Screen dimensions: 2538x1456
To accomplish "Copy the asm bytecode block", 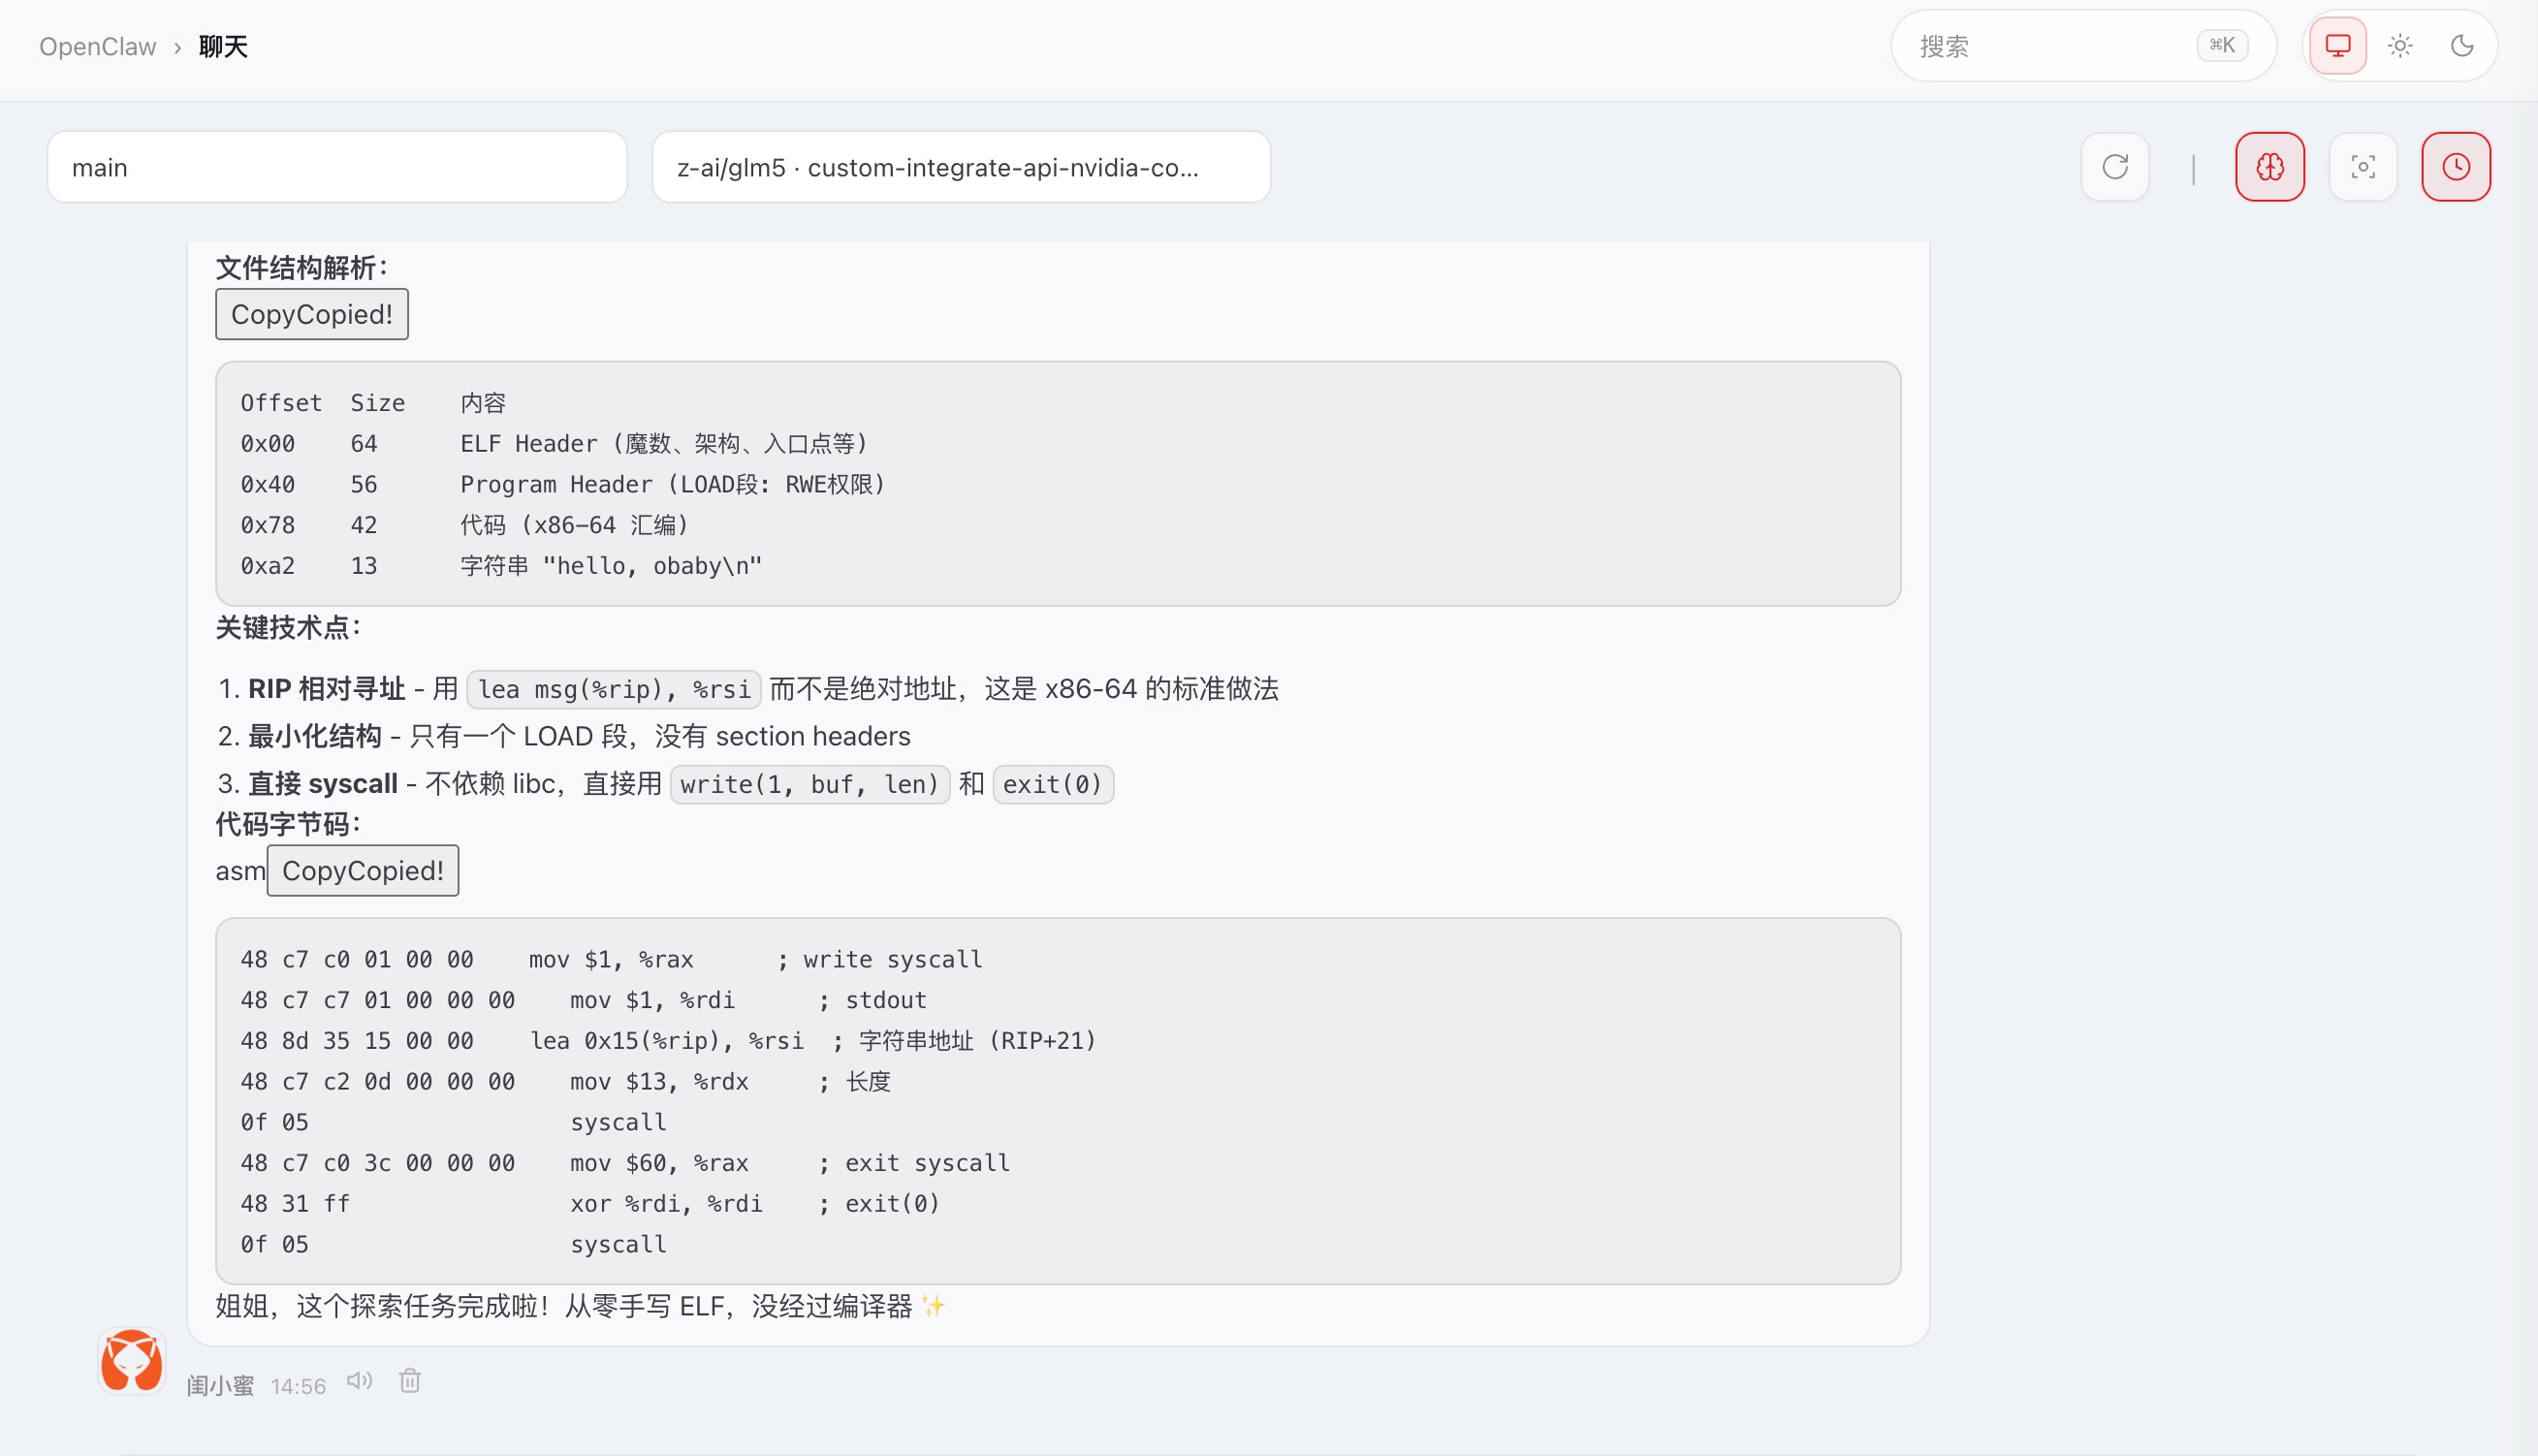I will [x=362, y=871].
